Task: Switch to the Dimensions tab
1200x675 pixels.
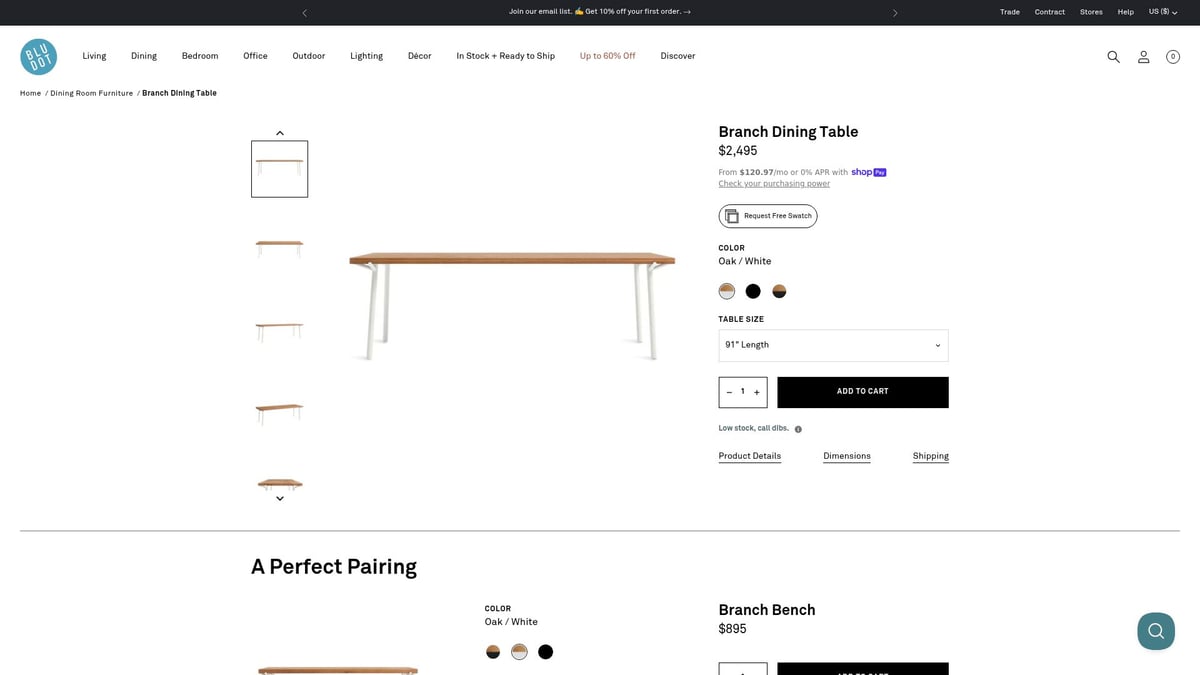Action: click(847, 456)
